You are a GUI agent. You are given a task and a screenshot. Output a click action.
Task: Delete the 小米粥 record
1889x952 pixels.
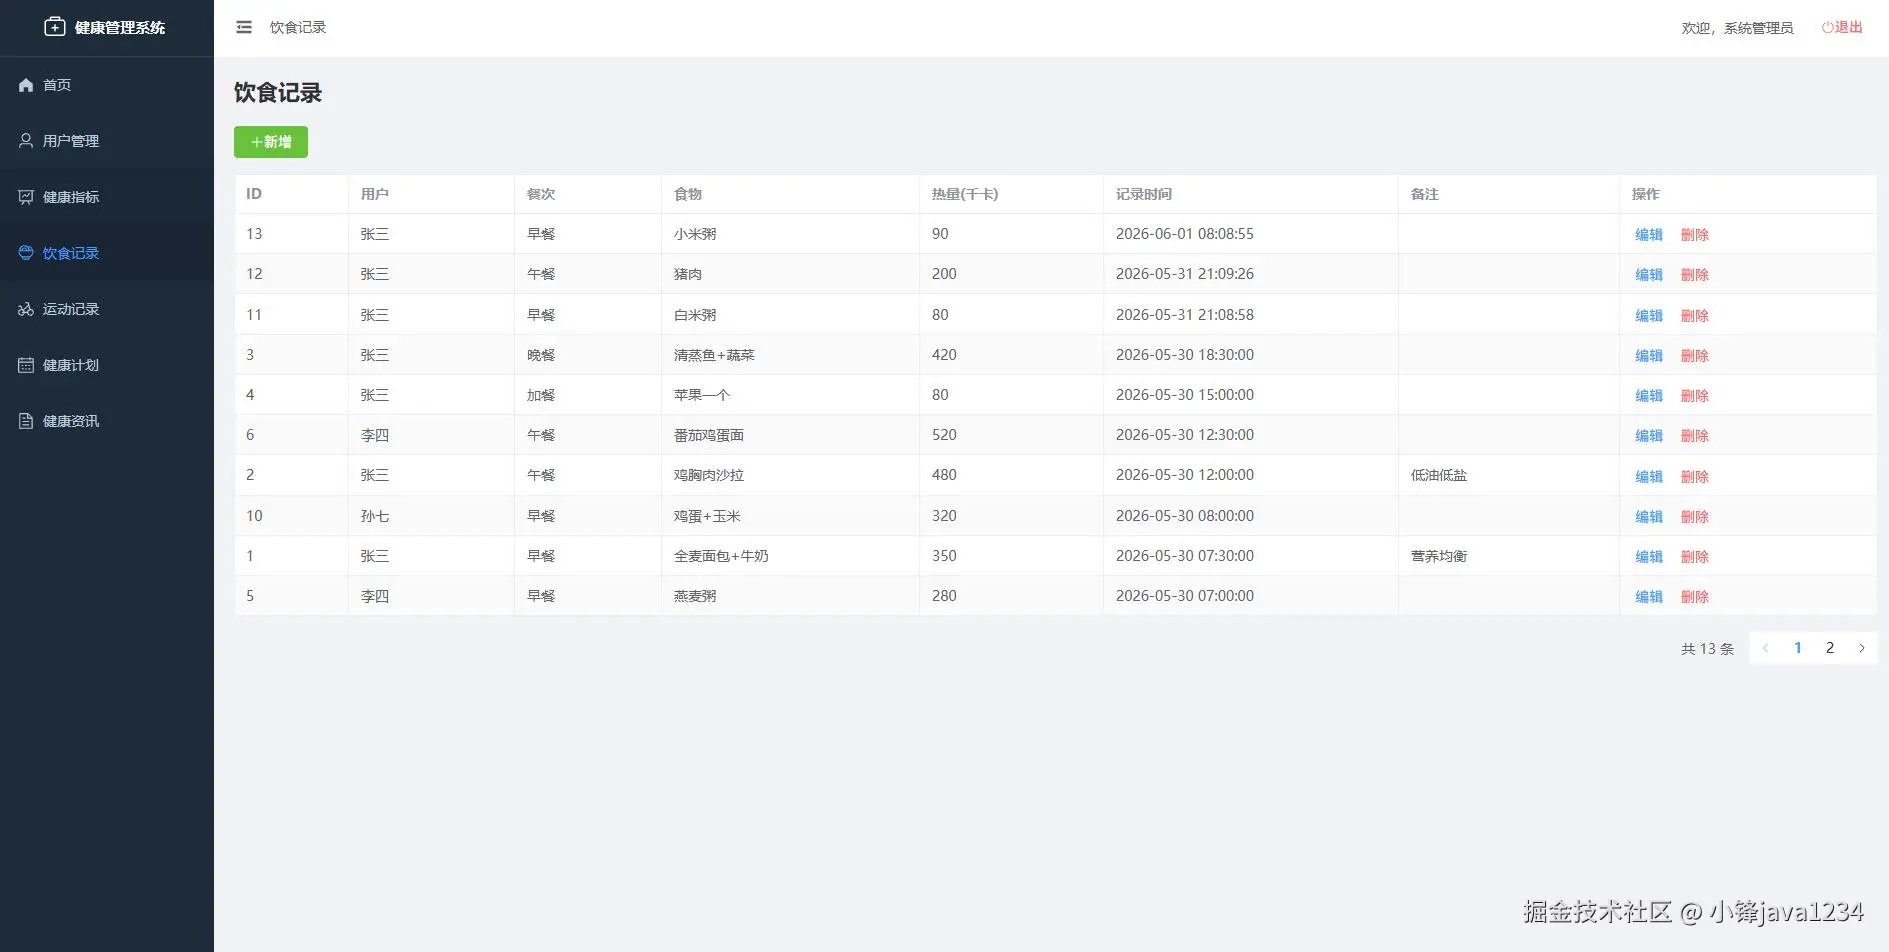(1695, 235)
